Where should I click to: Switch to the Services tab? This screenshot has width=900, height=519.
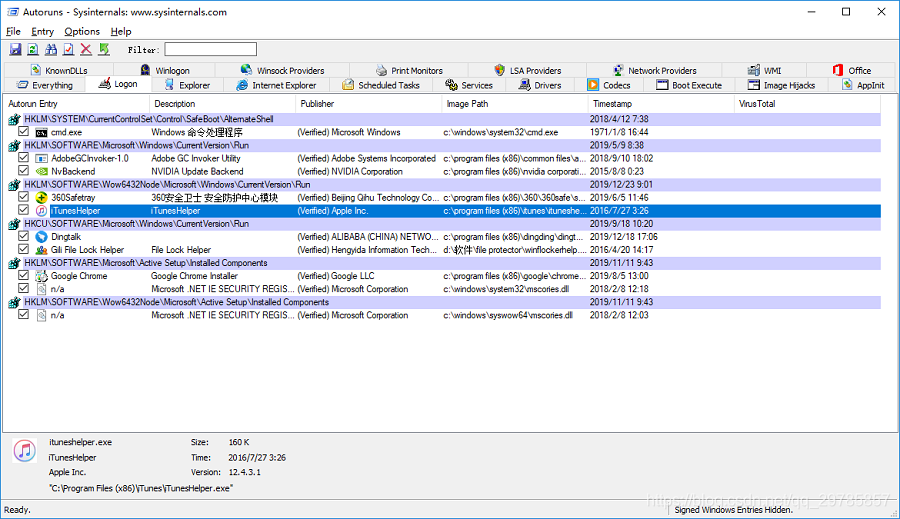[469, 85]
